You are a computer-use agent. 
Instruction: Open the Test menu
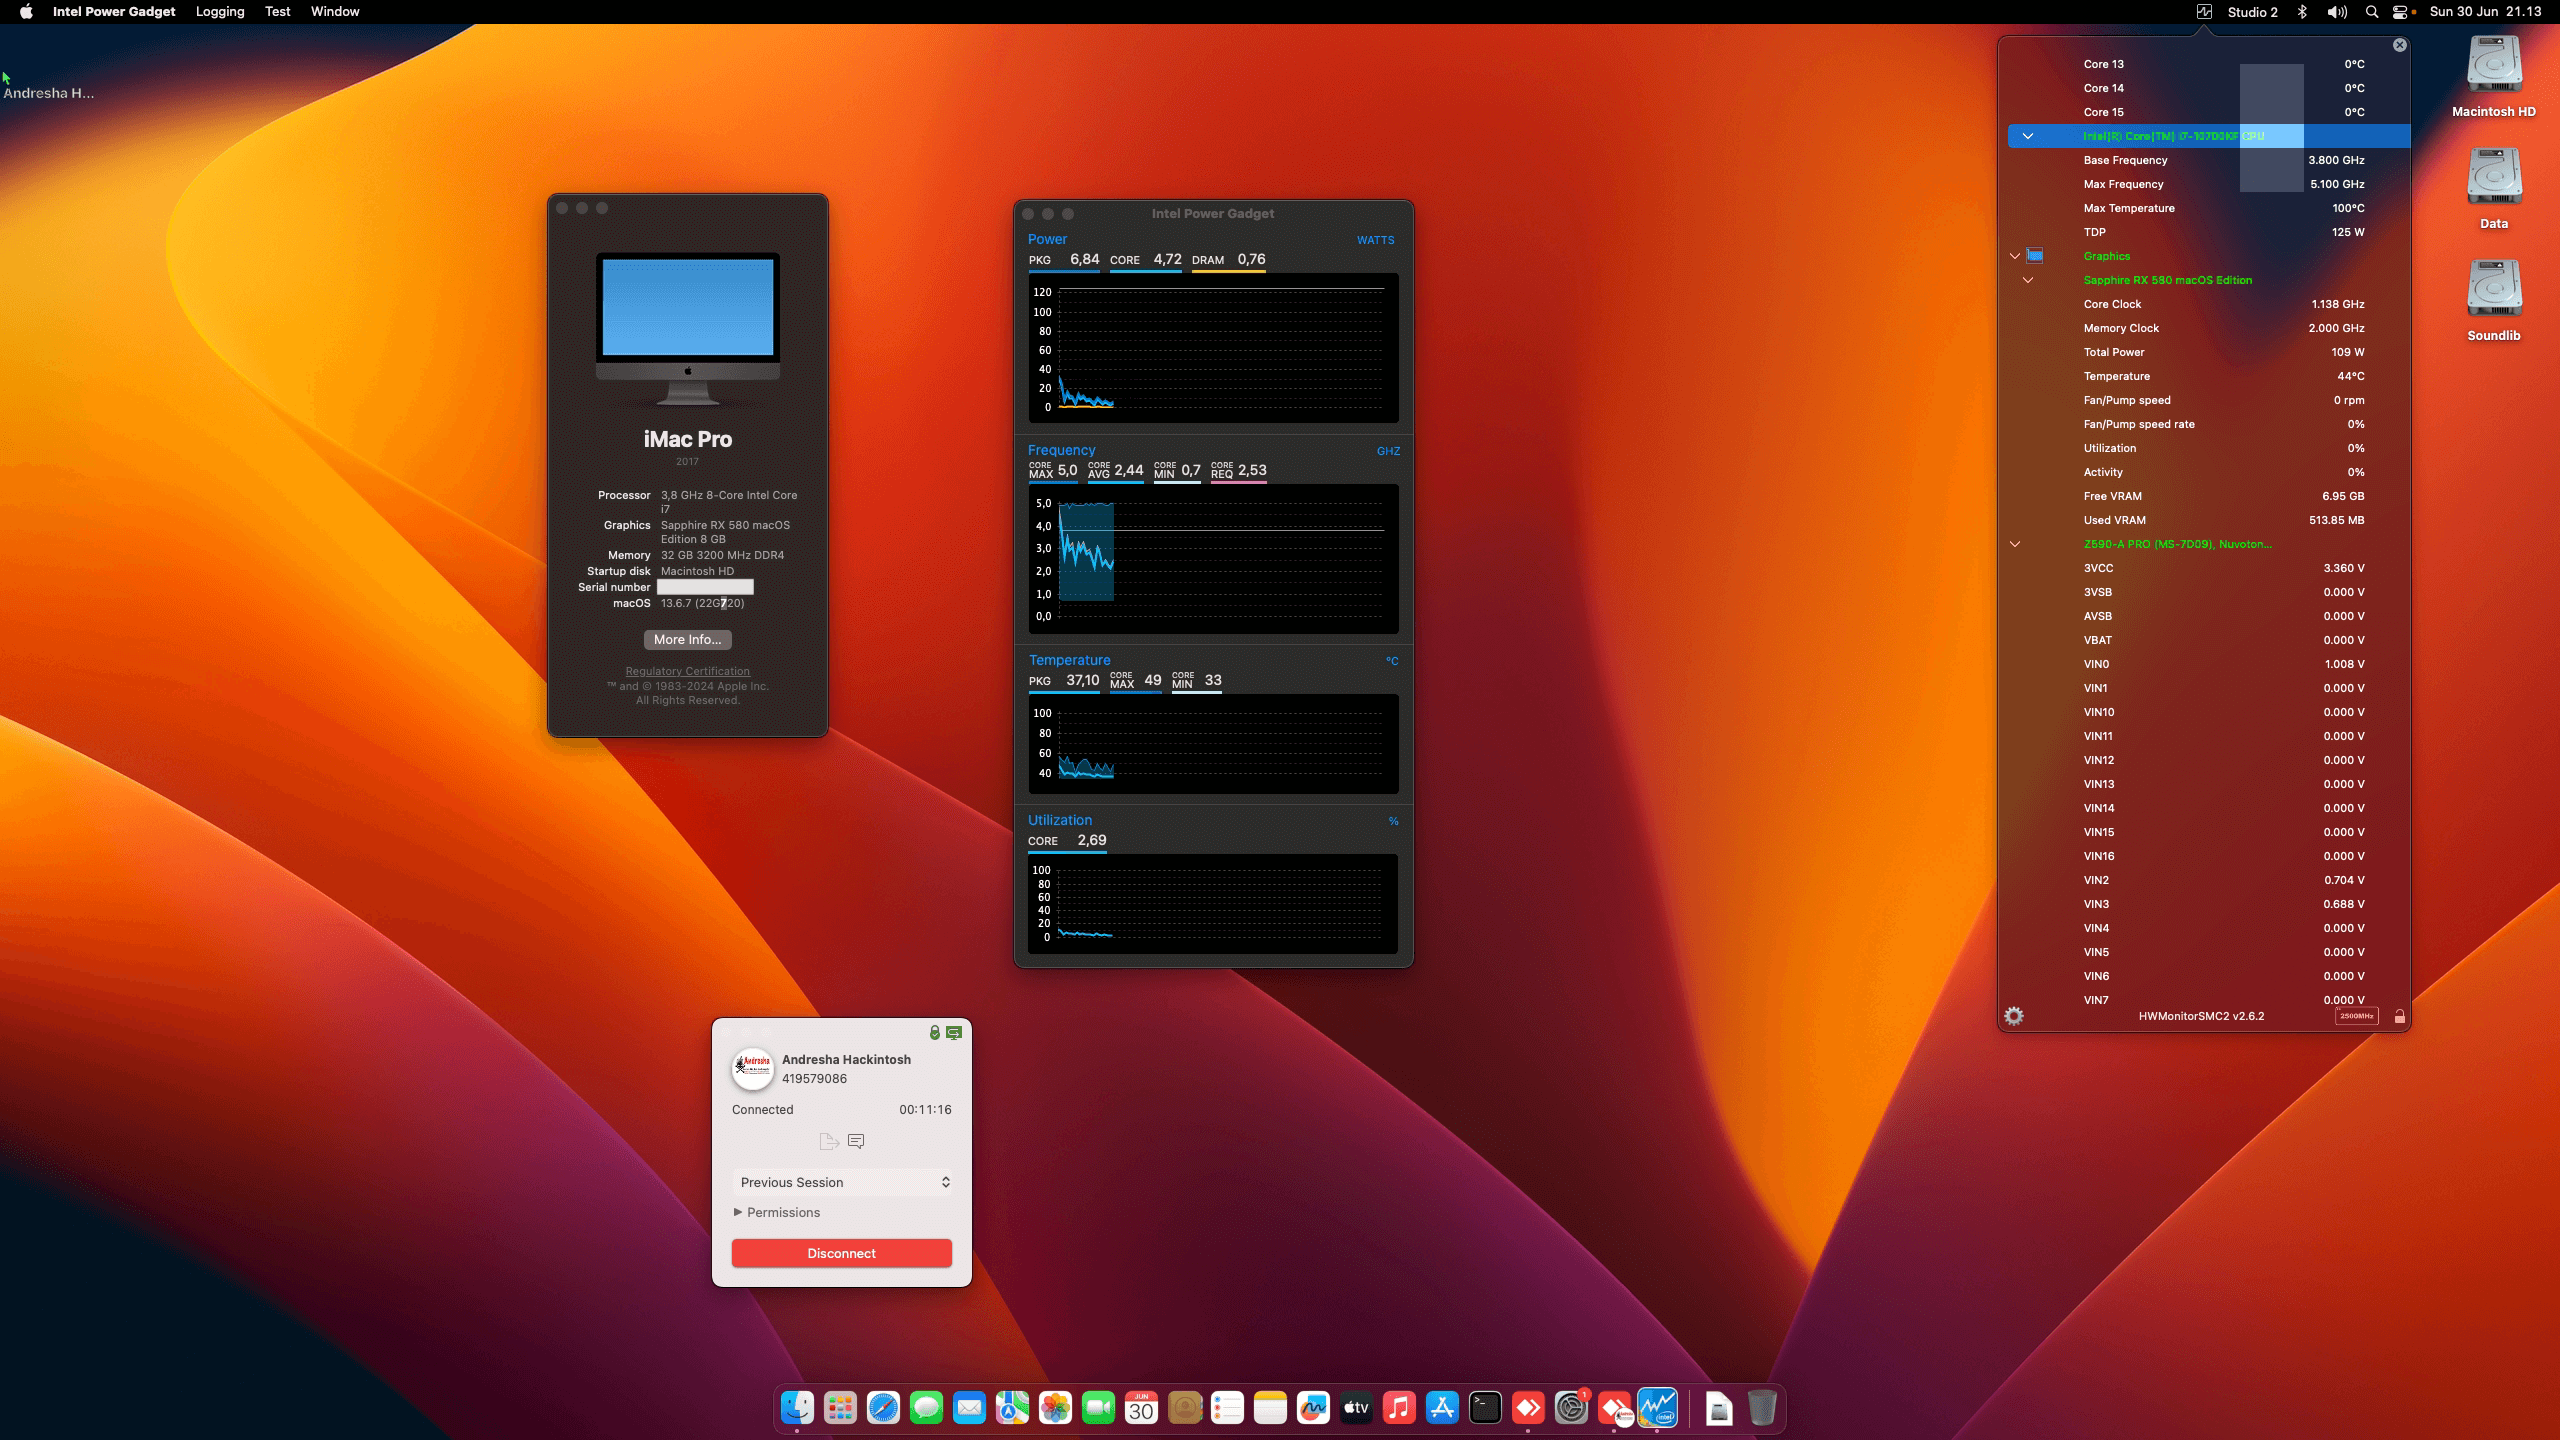click(278, 12)
